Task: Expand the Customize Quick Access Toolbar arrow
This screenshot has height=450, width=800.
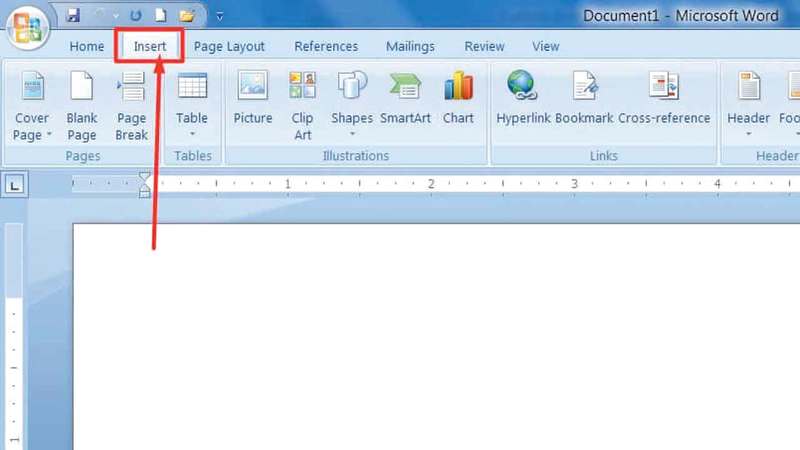Action: click(x=219, y=16)
